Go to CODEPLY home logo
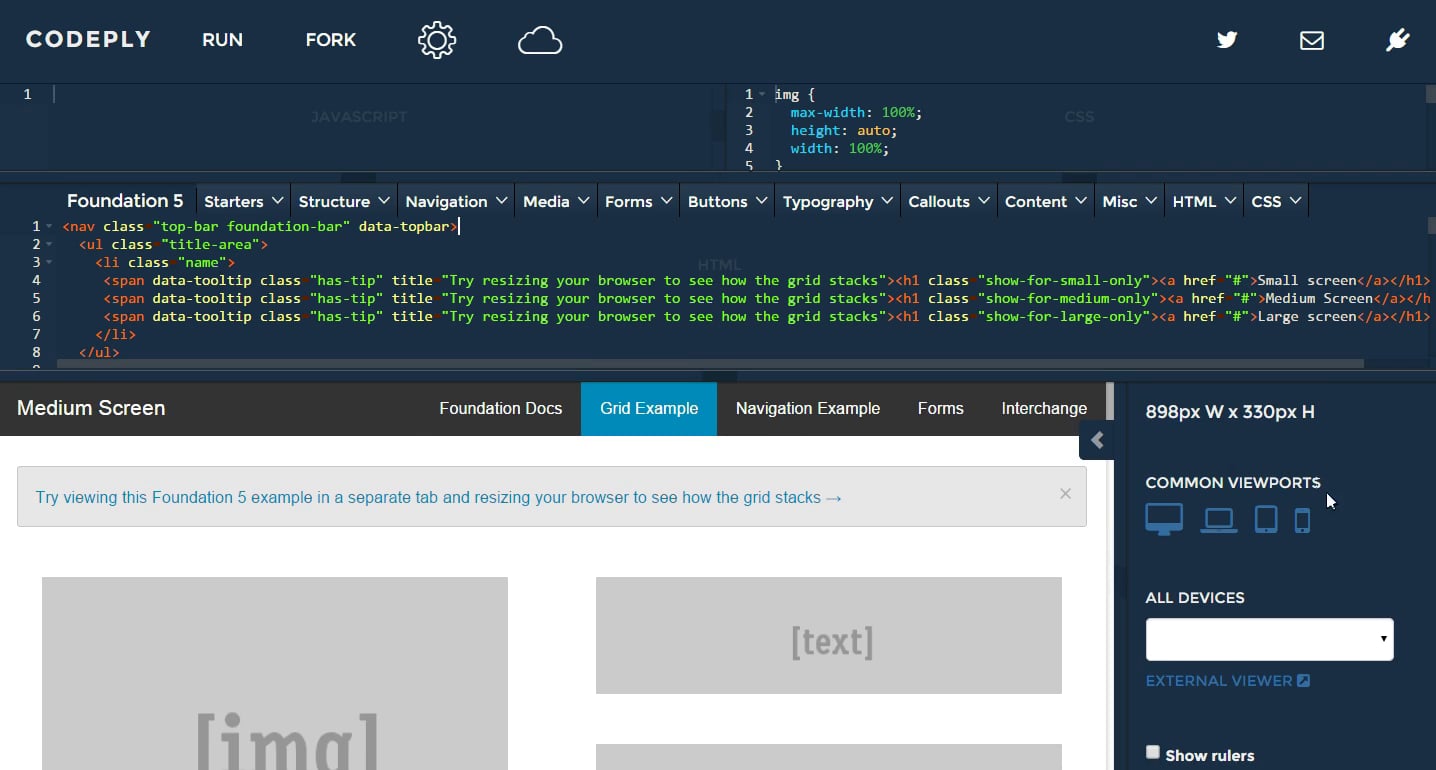Screen dimensions: 1436x770 click(x=88, y=40)
